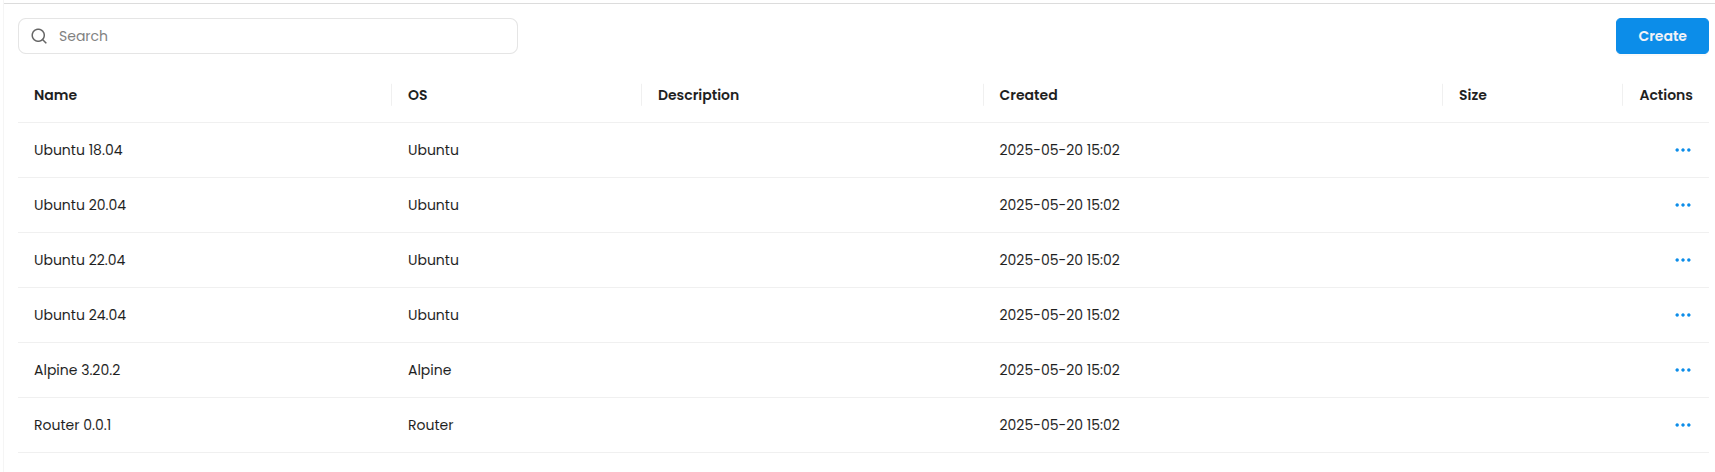Open actions menu for Alpine 3.20.2

pos(1682,370)
